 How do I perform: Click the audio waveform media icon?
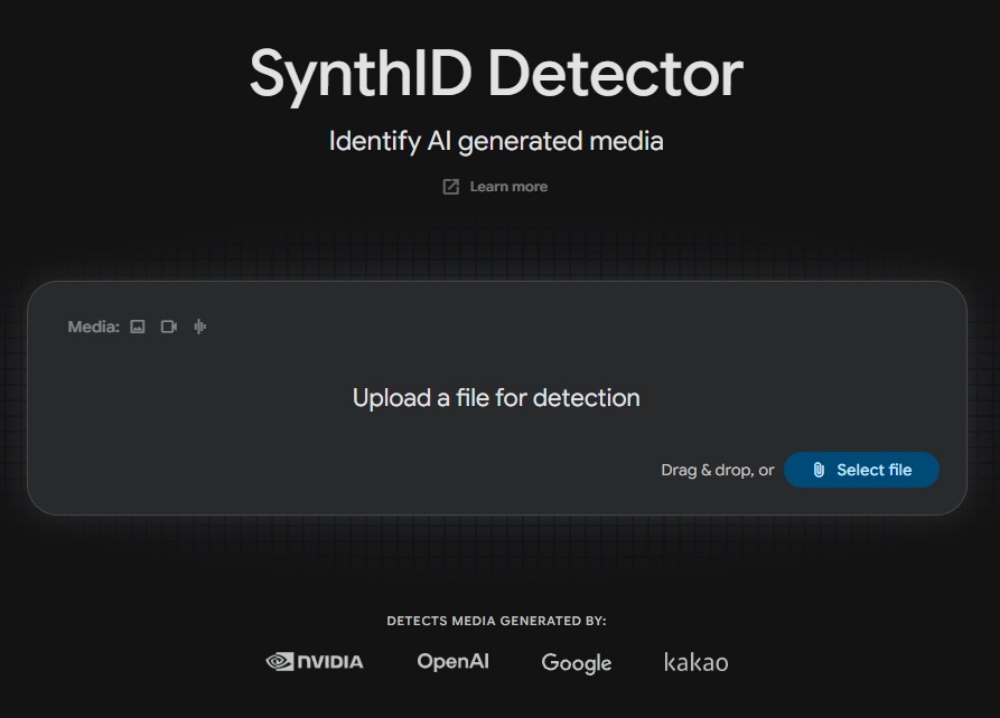click(200, 327)
